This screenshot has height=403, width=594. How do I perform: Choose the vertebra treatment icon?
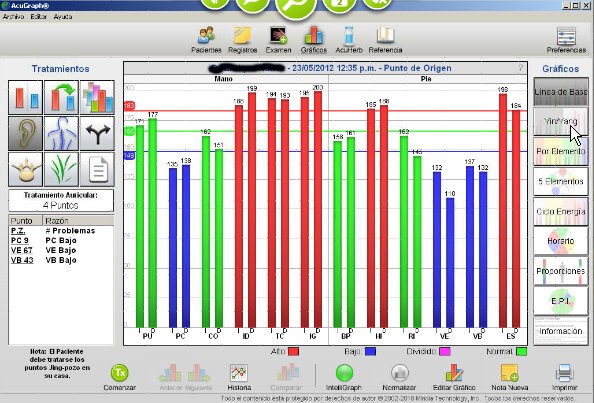click(x=25, y=169)
